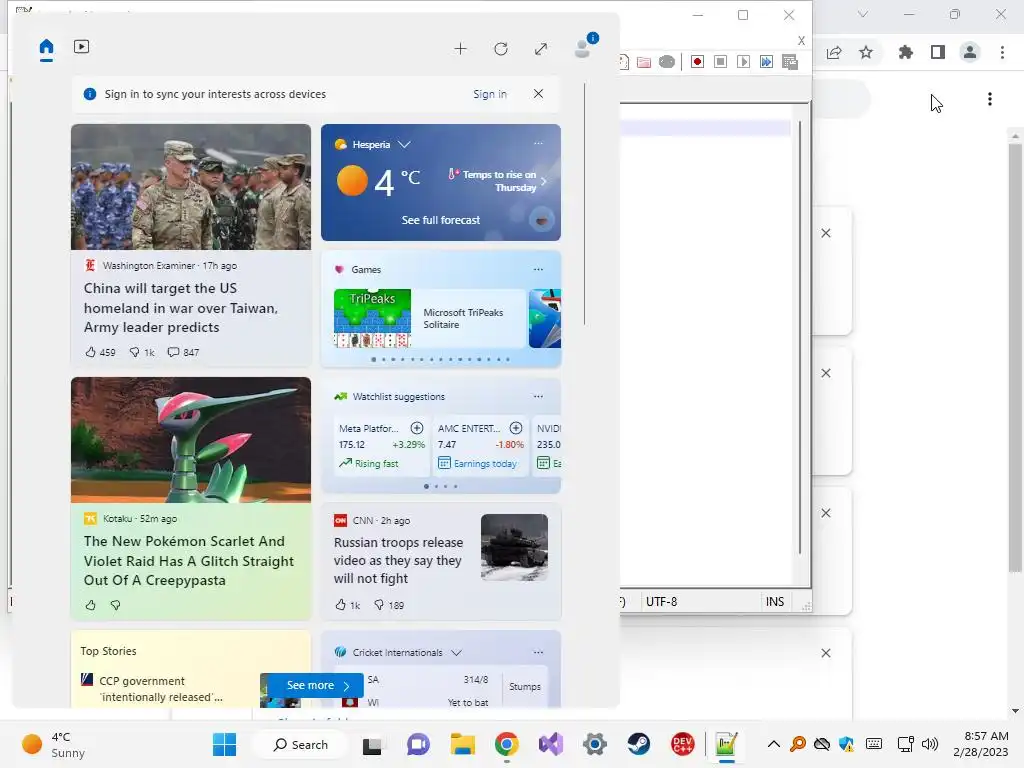Expand the Hesperia location dropdown
Image resolution: width=1024 pixels, height=768 pixels.
tap(404, 144)
